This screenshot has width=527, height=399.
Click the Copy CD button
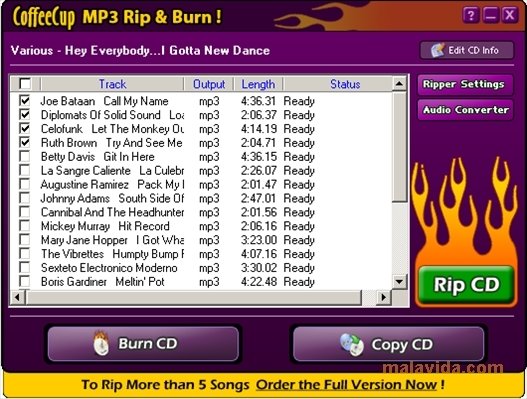[389, 344]
